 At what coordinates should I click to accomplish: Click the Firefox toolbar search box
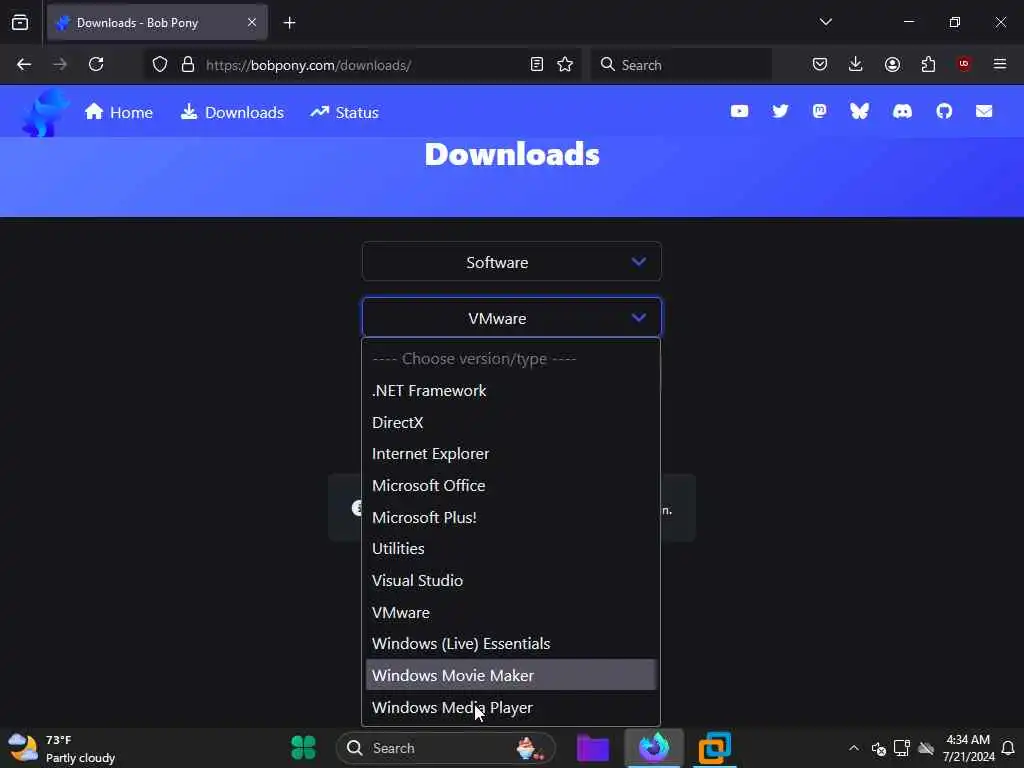coord(681,65)
